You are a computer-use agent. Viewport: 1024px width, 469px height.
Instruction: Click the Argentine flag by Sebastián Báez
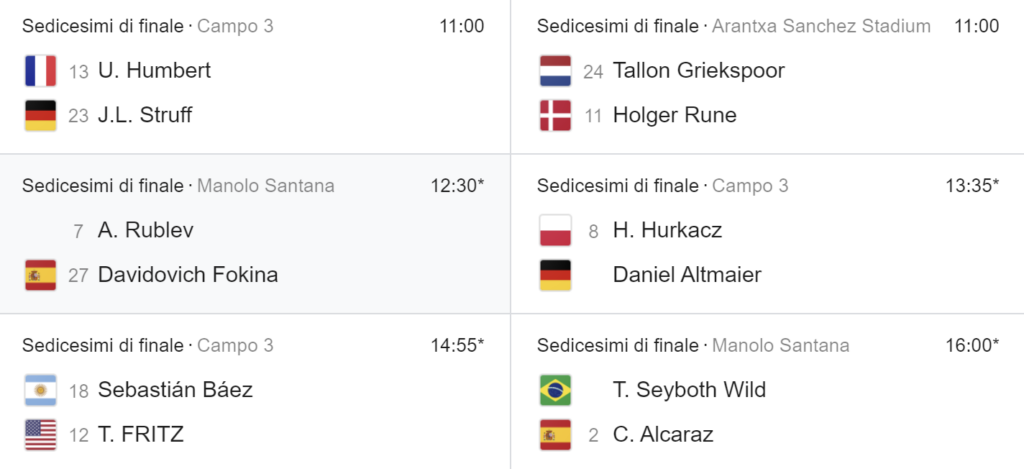click(40, 390)
